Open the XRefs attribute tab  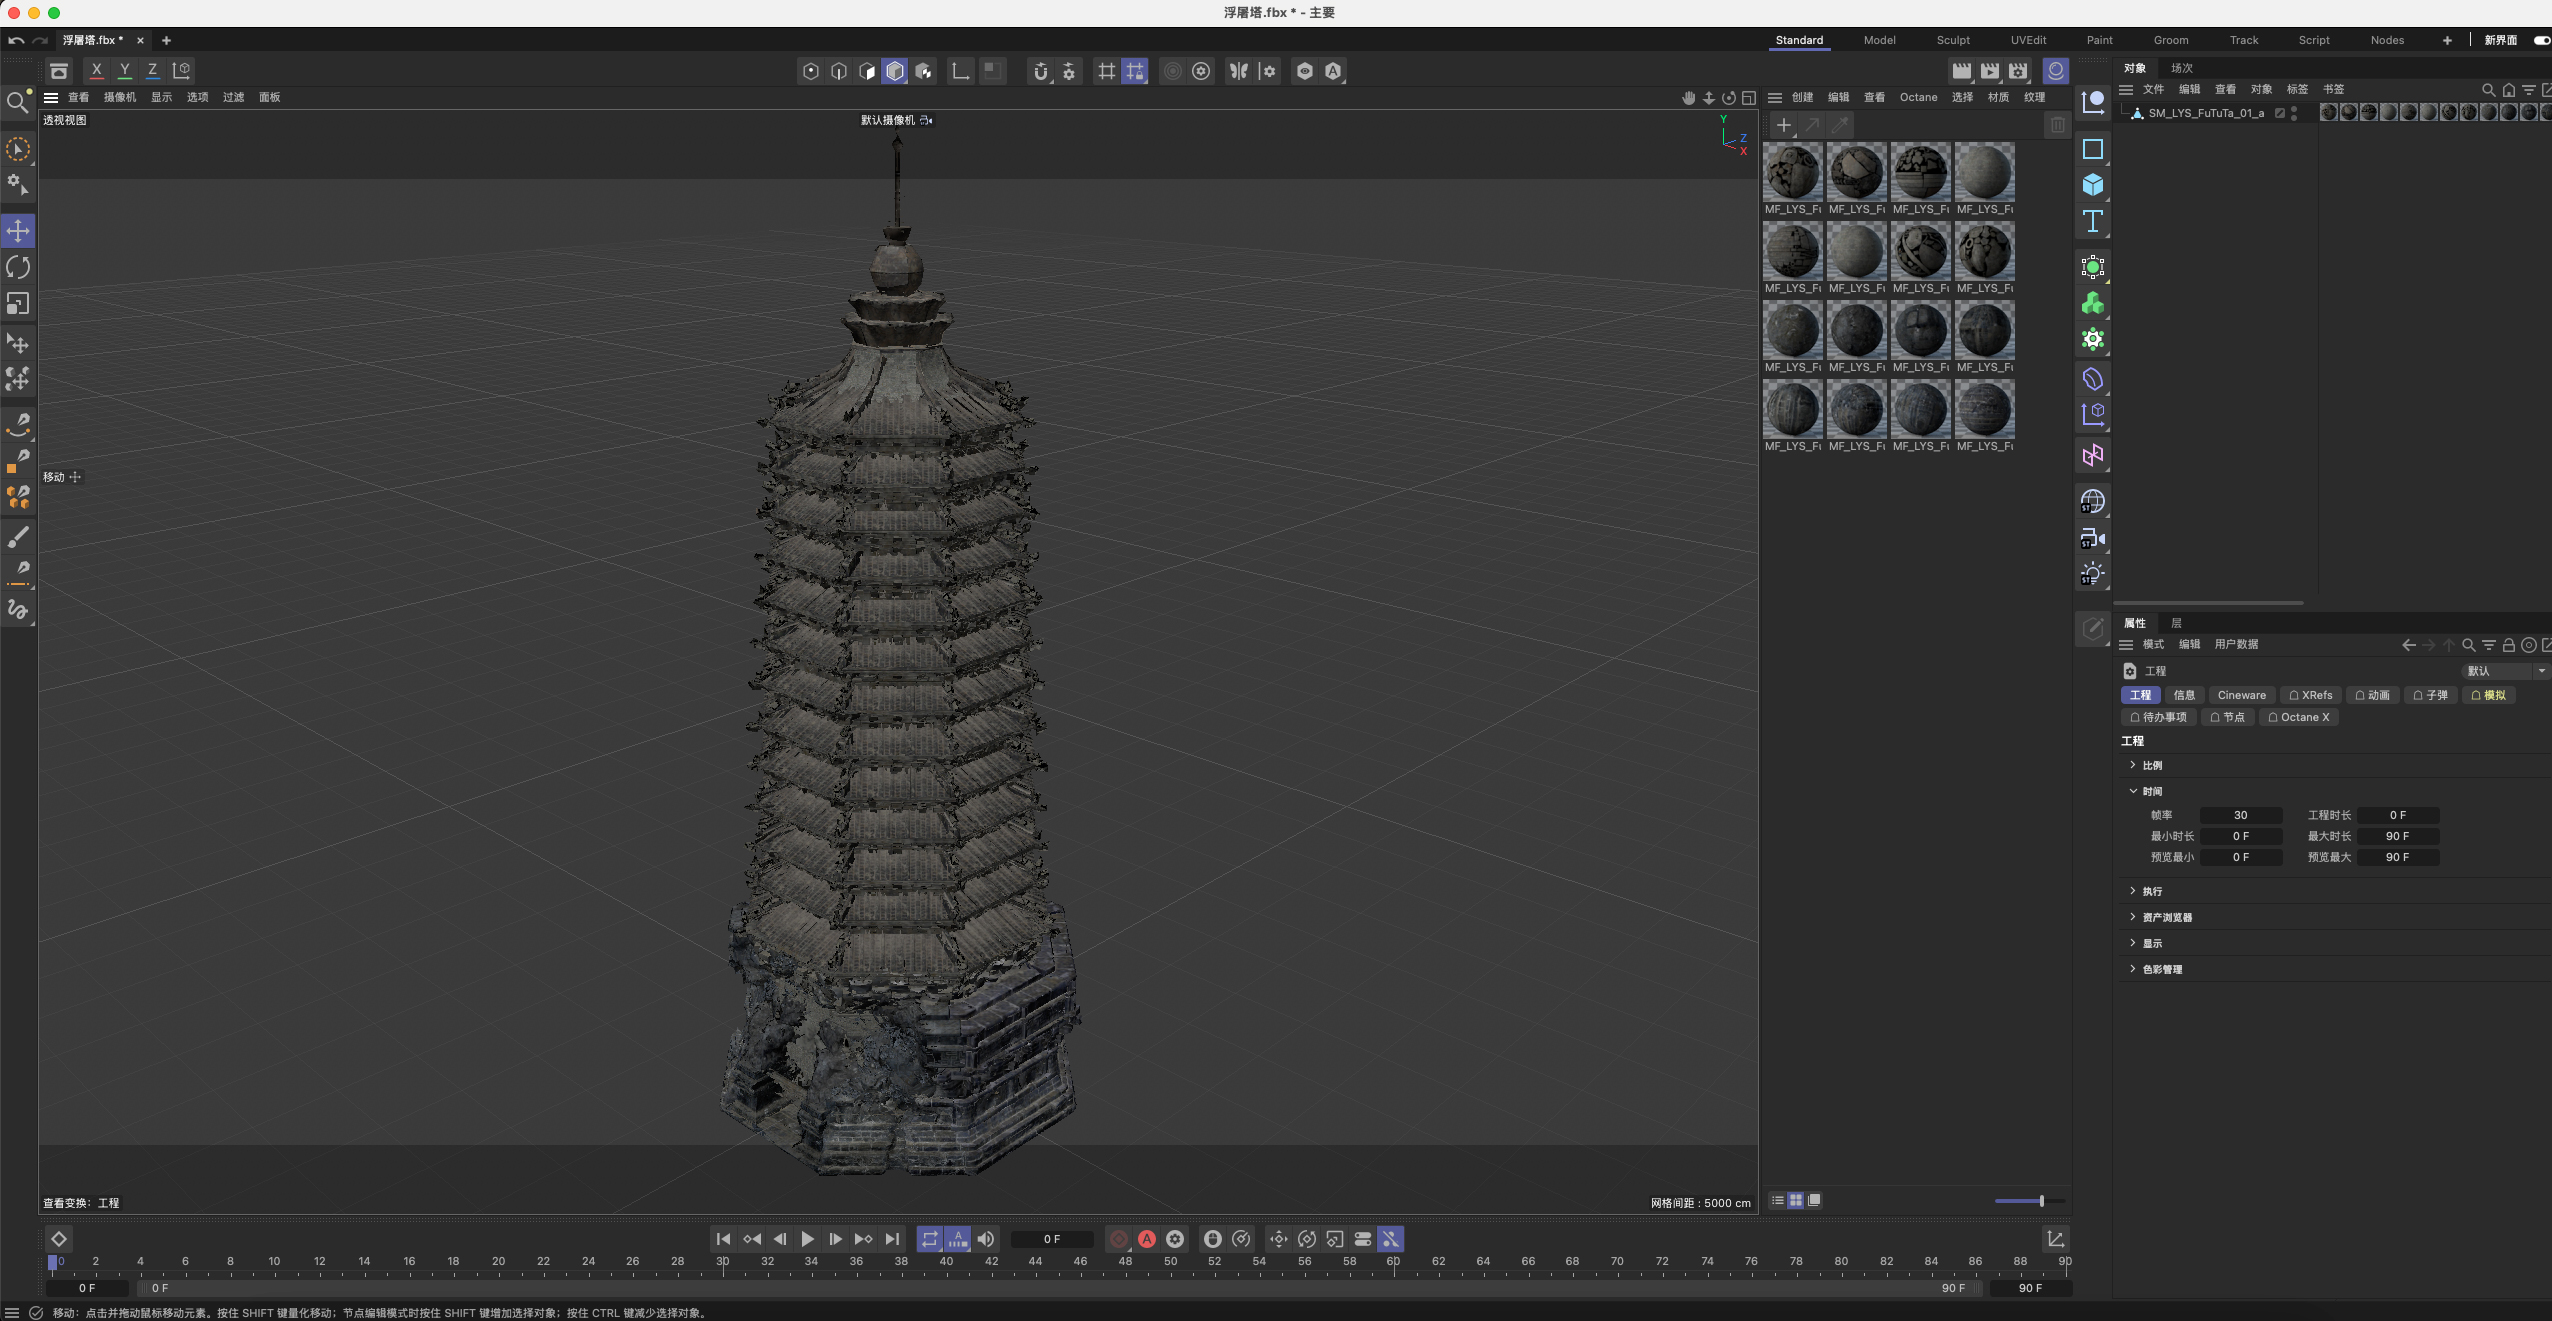point(2310,695)
